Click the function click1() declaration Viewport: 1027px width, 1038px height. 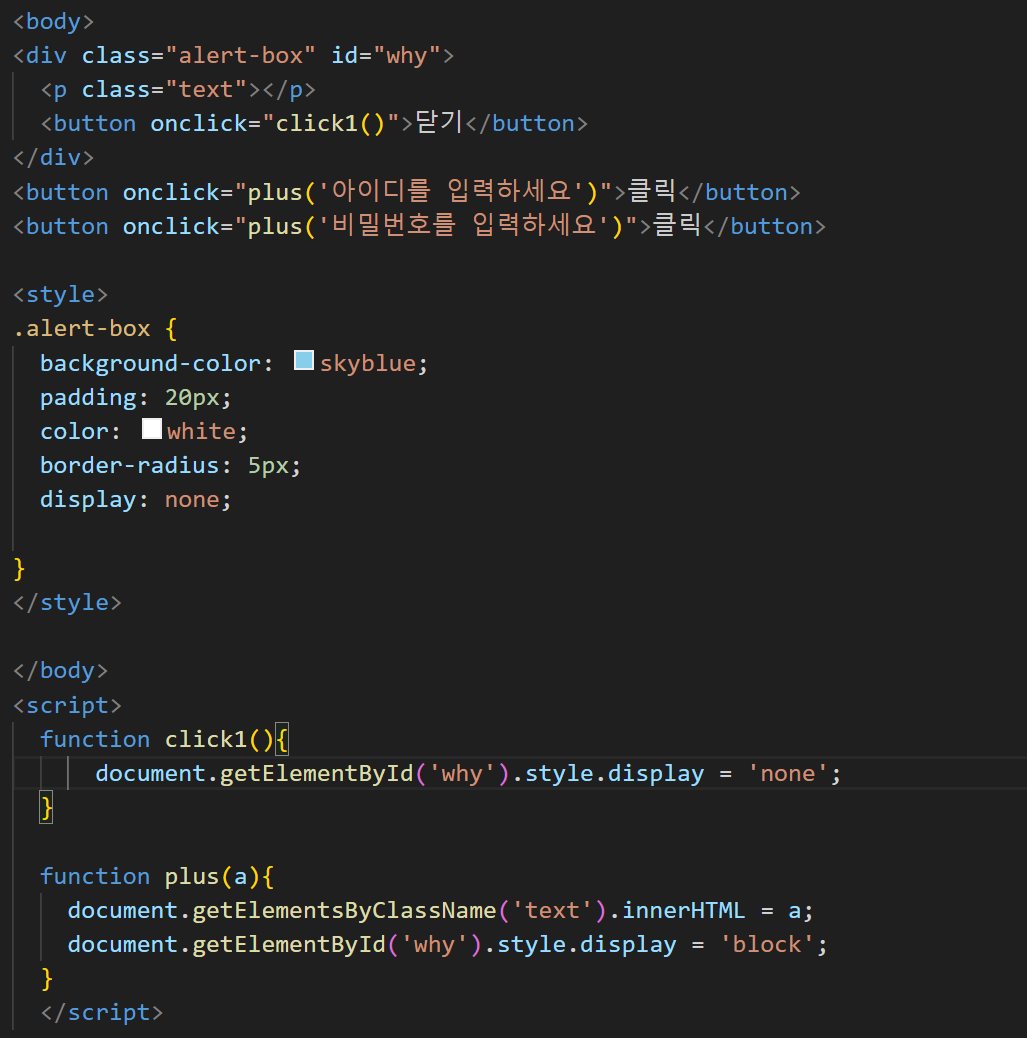coord(164,739)
